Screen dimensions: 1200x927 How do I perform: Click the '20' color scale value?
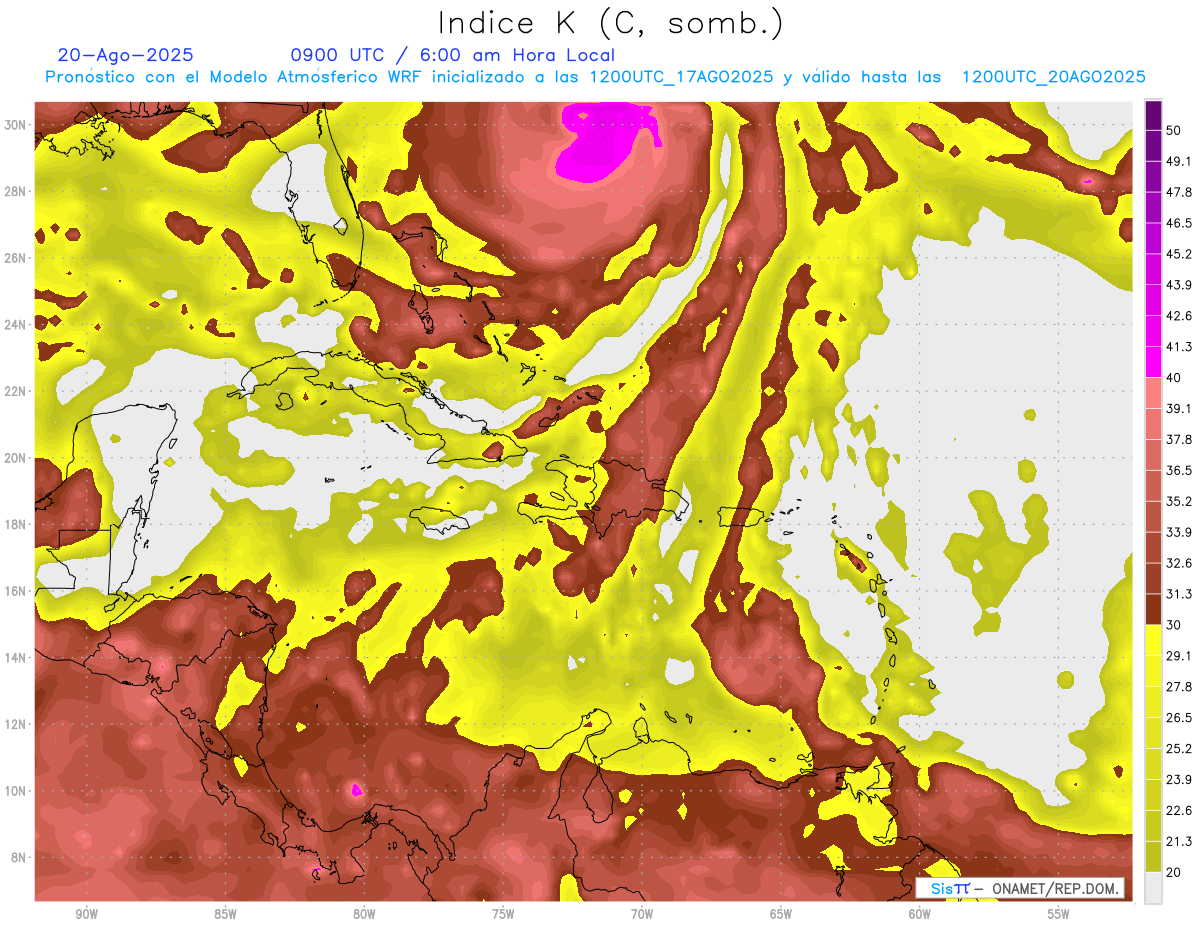(1173, 873)
